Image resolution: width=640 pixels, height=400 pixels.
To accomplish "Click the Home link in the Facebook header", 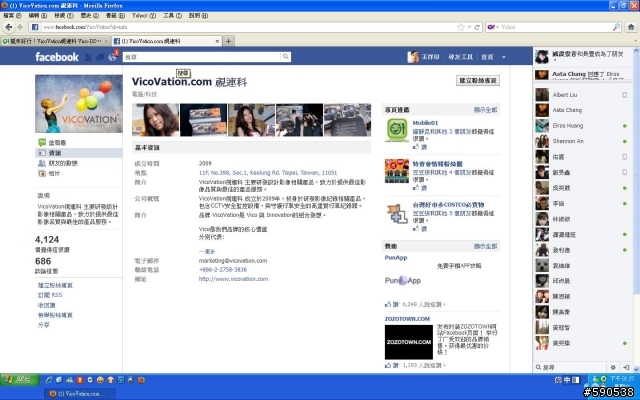I will [x=487, y=57].
